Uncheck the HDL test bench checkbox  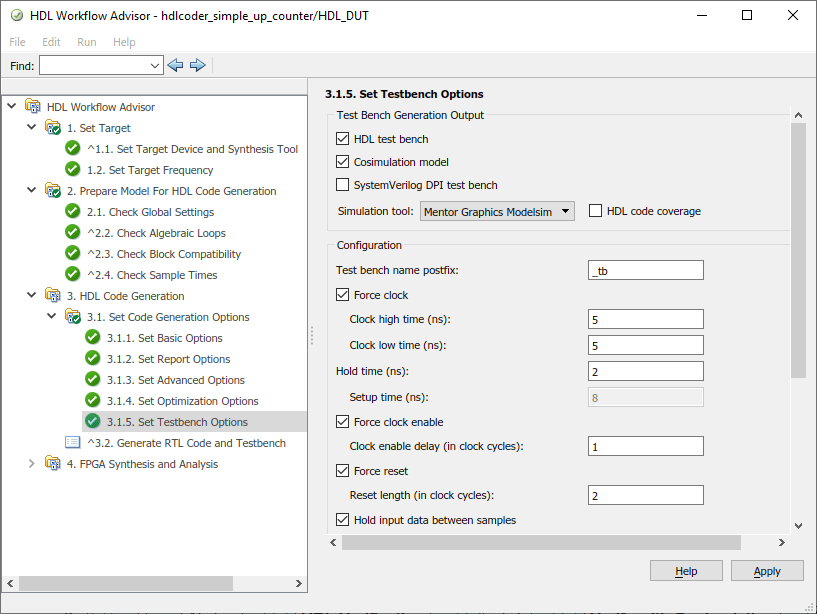[x=343, y=139]
